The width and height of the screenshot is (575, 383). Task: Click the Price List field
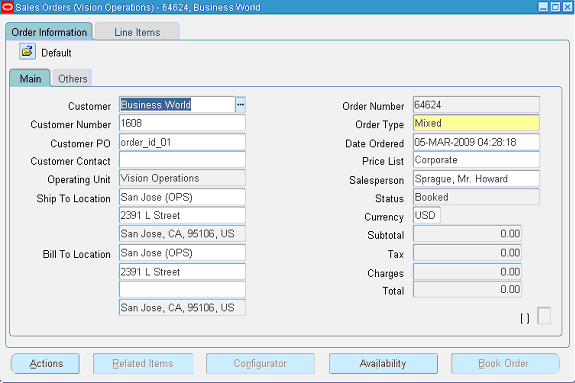[476, 160]
